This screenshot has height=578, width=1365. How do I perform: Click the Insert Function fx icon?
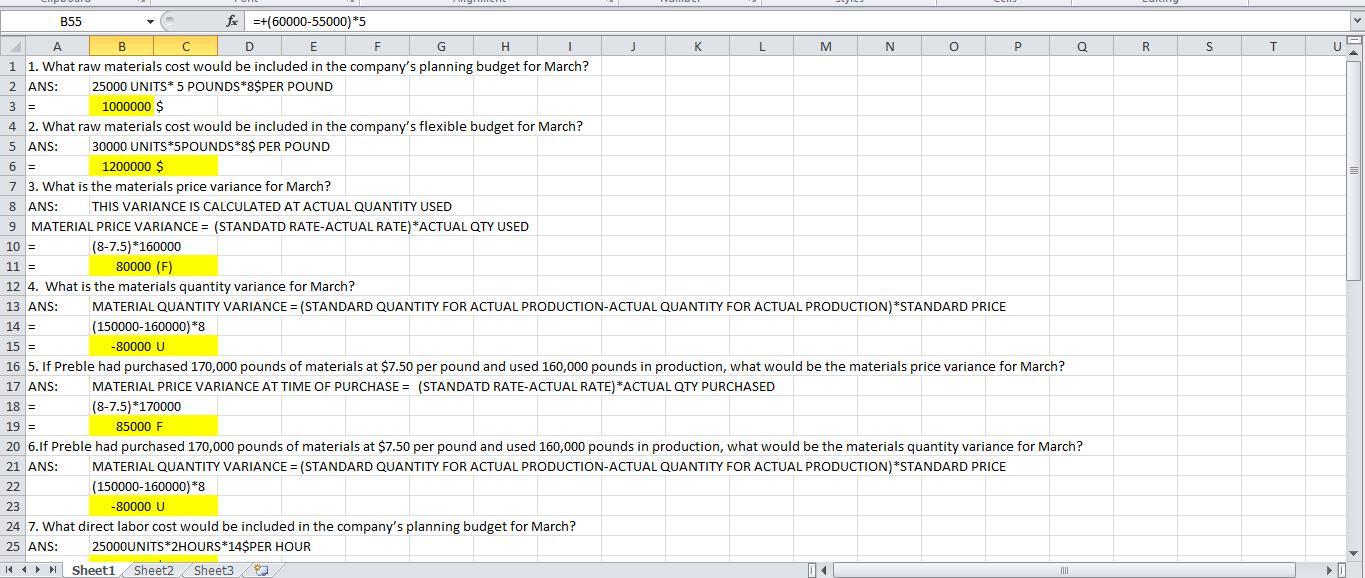point(232,21)
